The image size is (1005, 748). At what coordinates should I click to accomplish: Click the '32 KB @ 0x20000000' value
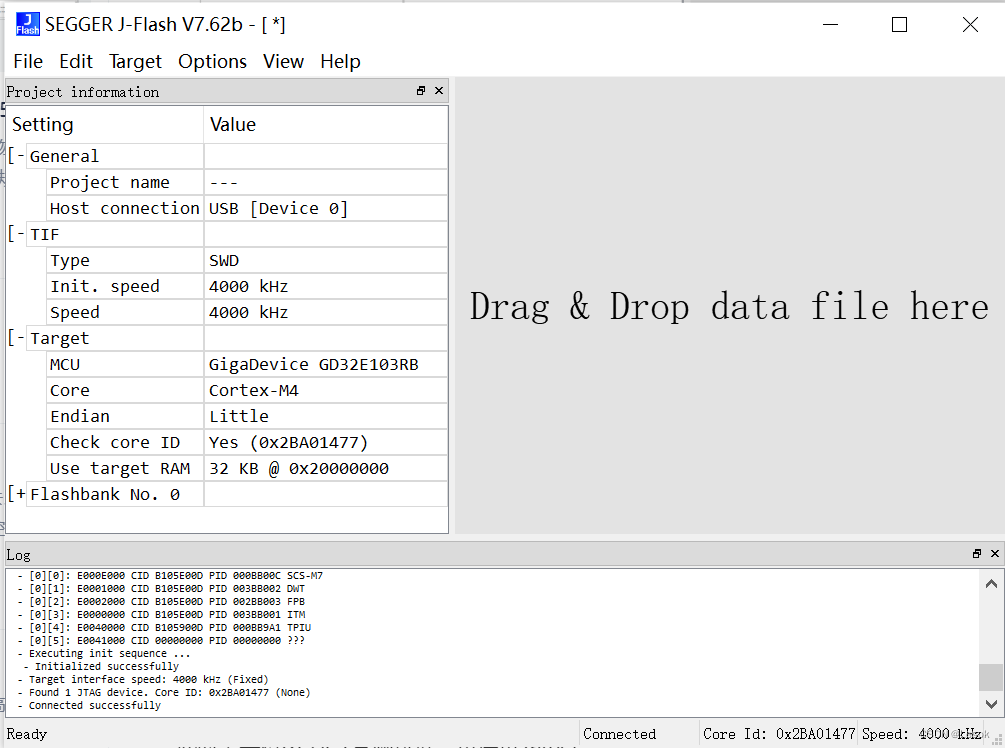click(326, 469)
